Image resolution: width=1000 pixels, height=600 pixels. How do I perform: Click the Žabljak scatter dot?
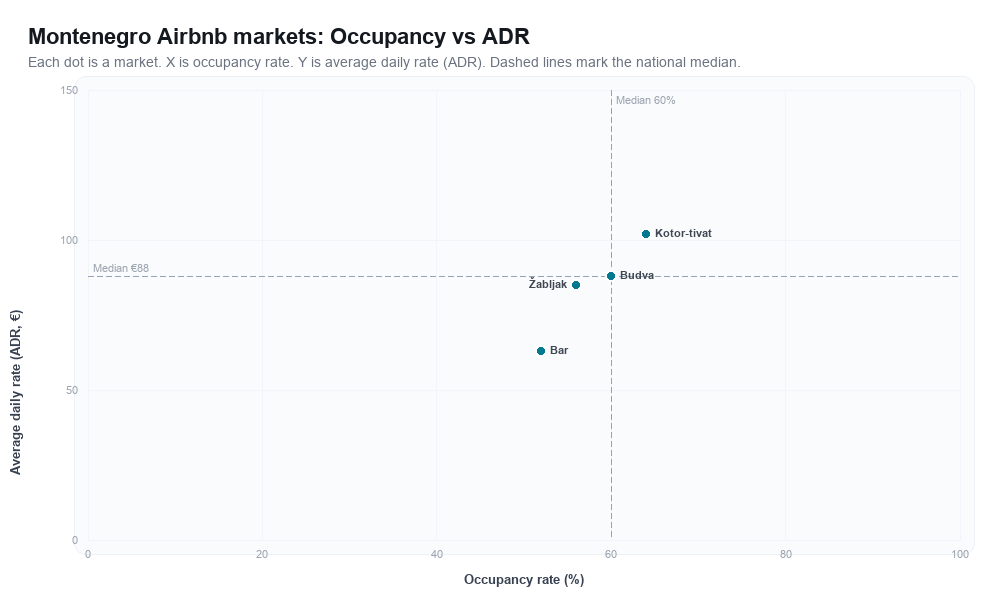coord(576,285)
